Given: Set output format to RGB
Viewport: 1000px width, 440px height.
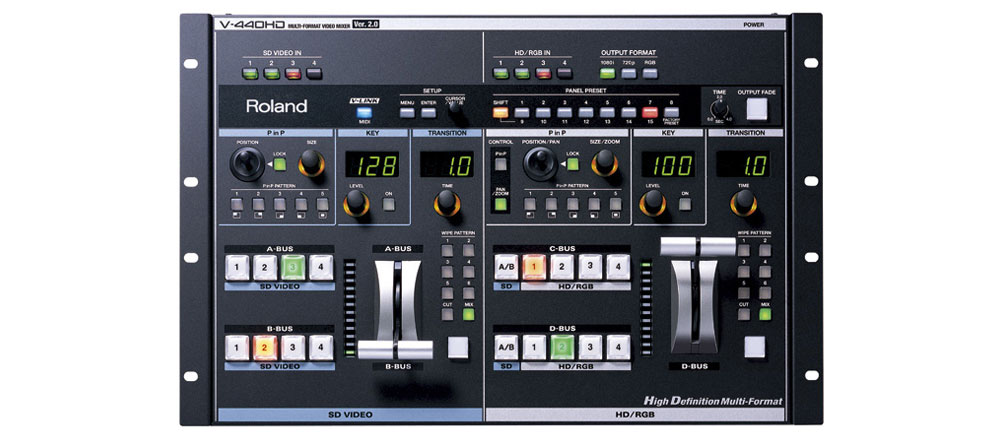Looking at the screenshot, I should 650,73.
